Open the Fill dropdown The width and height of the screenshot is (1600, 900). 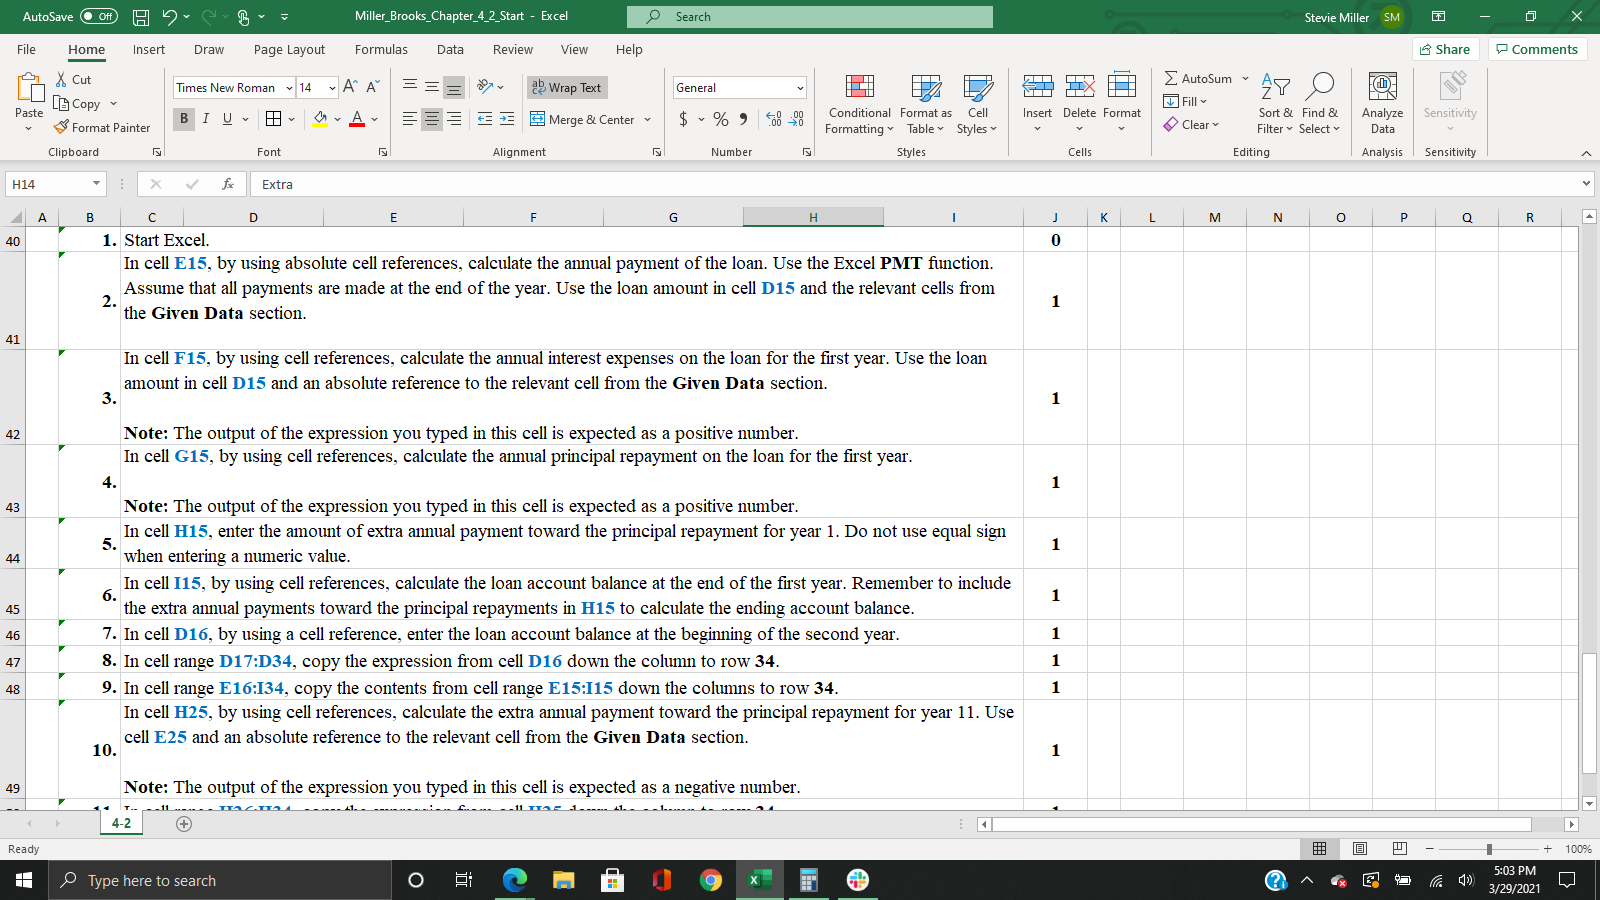(x=1186, y=102)
